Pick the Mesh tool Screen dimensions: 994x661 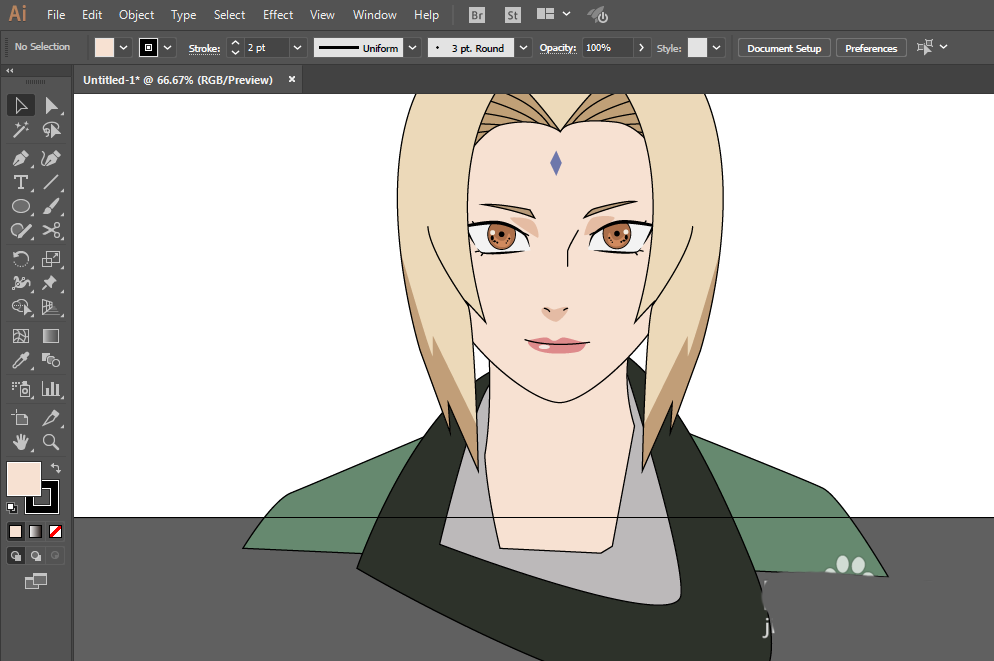pos(20,336)
